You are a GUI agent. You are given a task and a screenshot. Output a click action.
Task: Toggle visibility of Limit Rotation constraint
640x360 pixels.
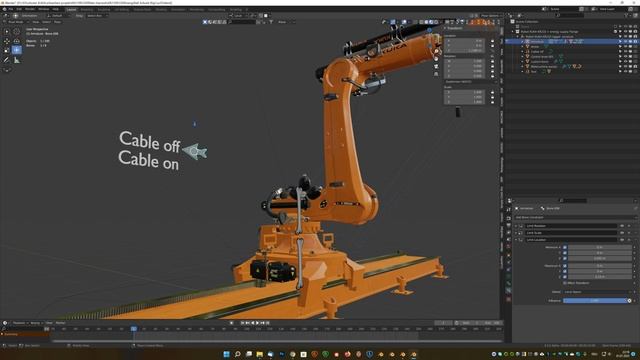622,226
